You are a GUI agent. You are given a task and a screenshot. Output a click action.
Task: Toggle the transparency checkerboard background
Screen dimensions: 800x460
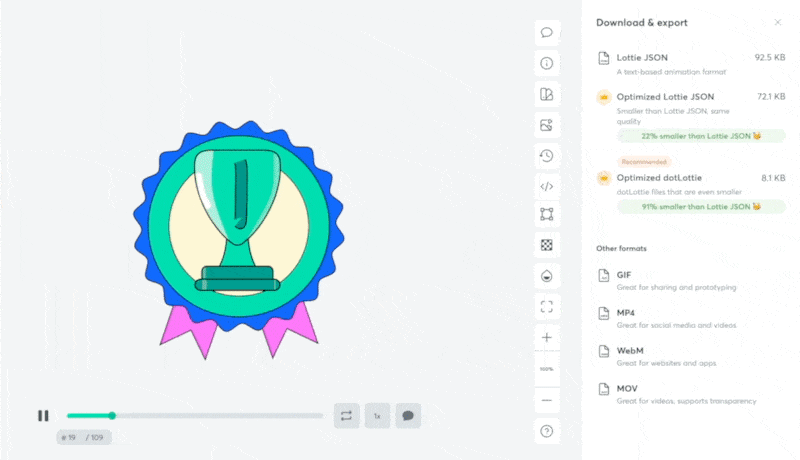pyautogui.click(x=547, y=244)
